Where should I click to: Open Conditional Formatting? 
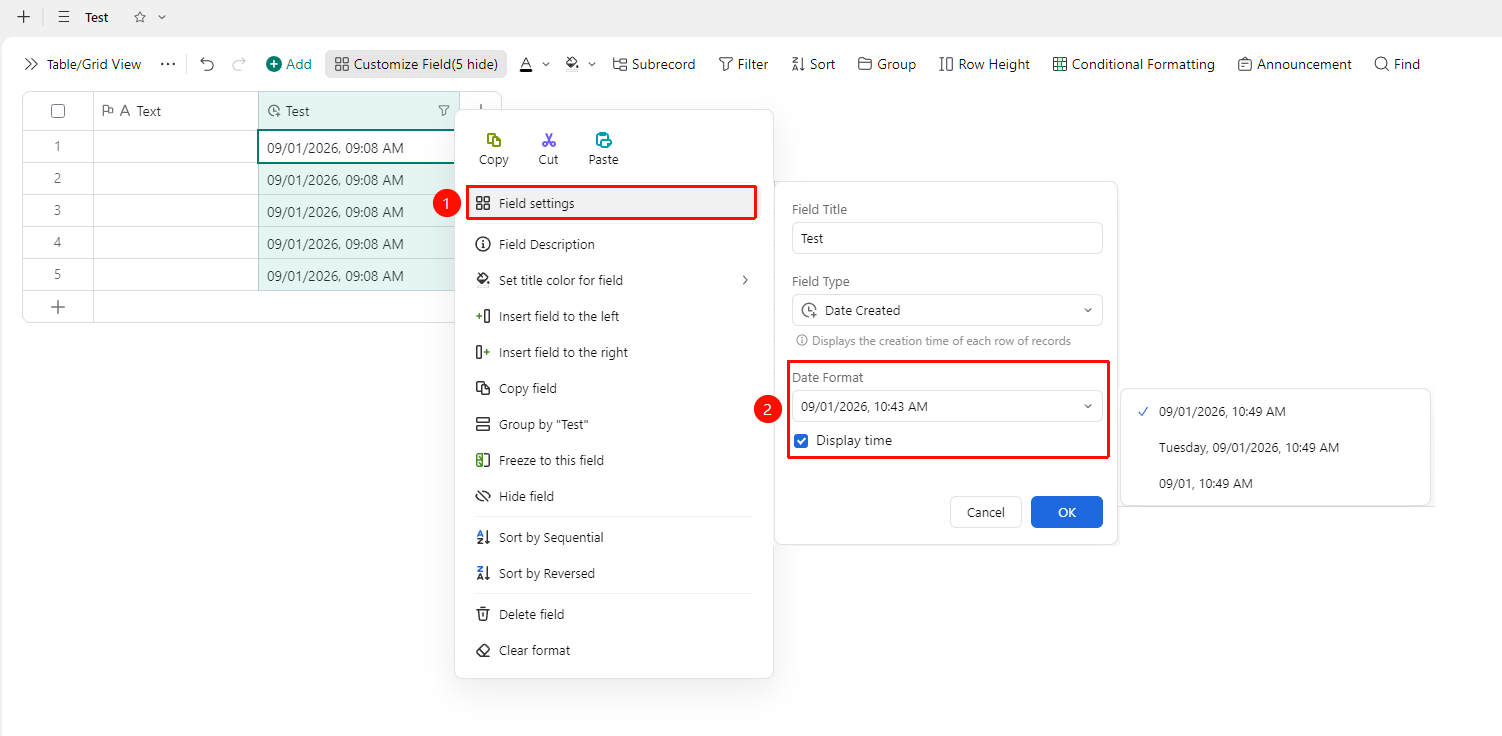[x=1133, y=64]
